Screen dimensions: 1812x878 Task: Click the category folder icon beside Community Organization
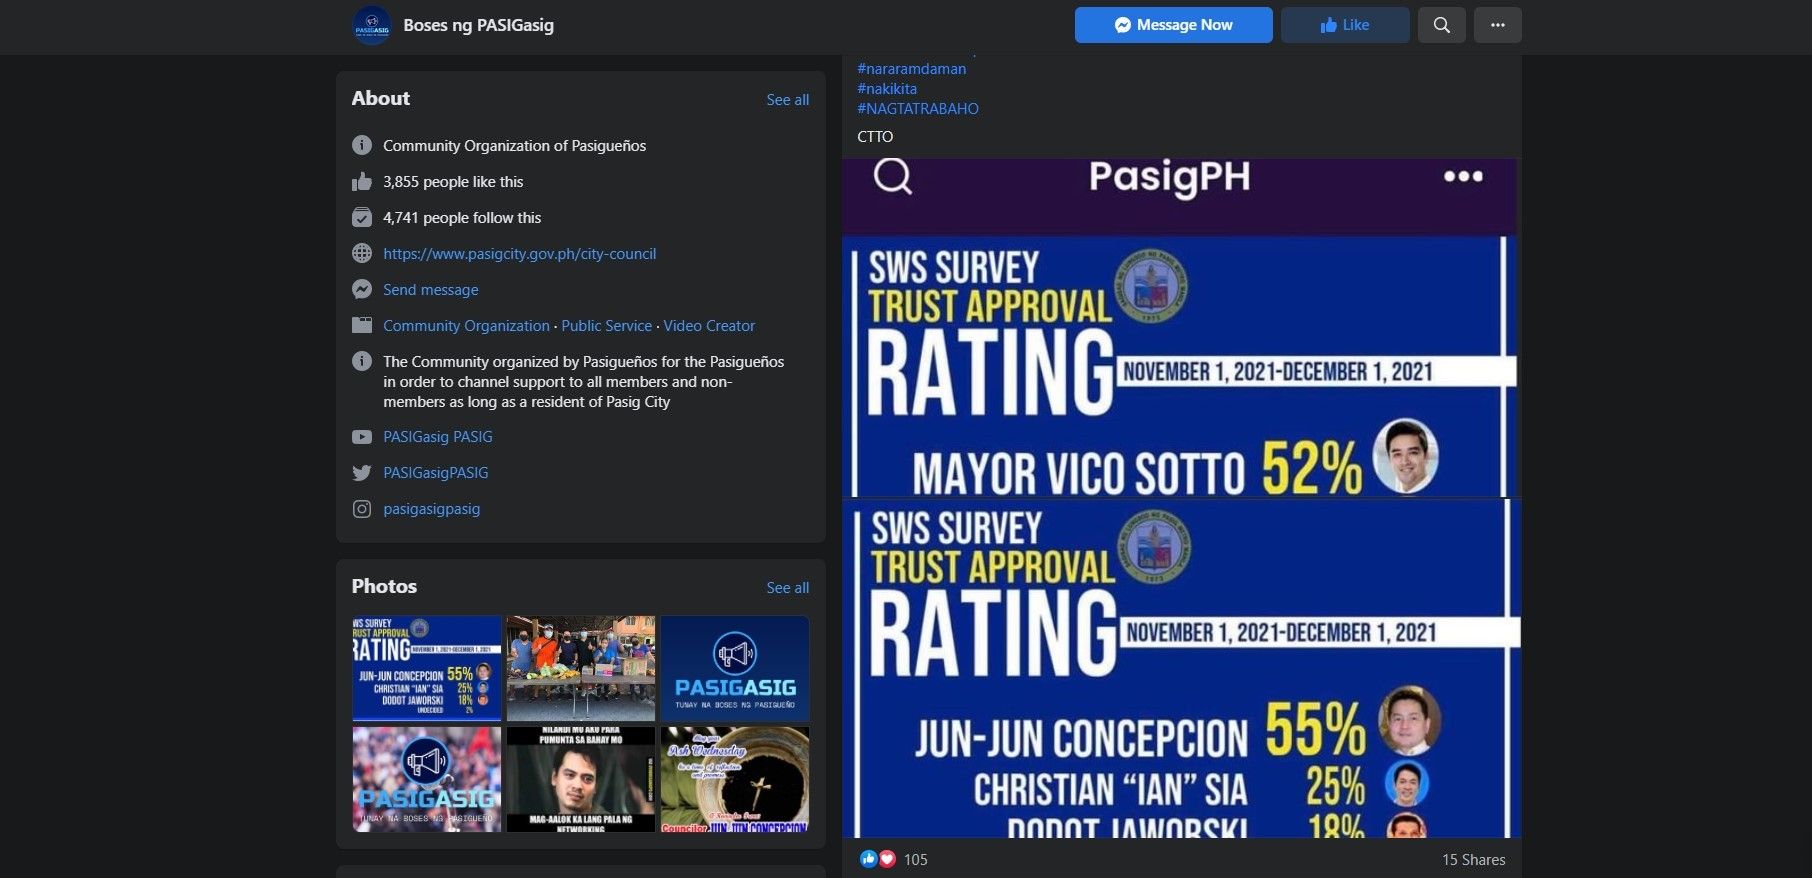[362, 325]
